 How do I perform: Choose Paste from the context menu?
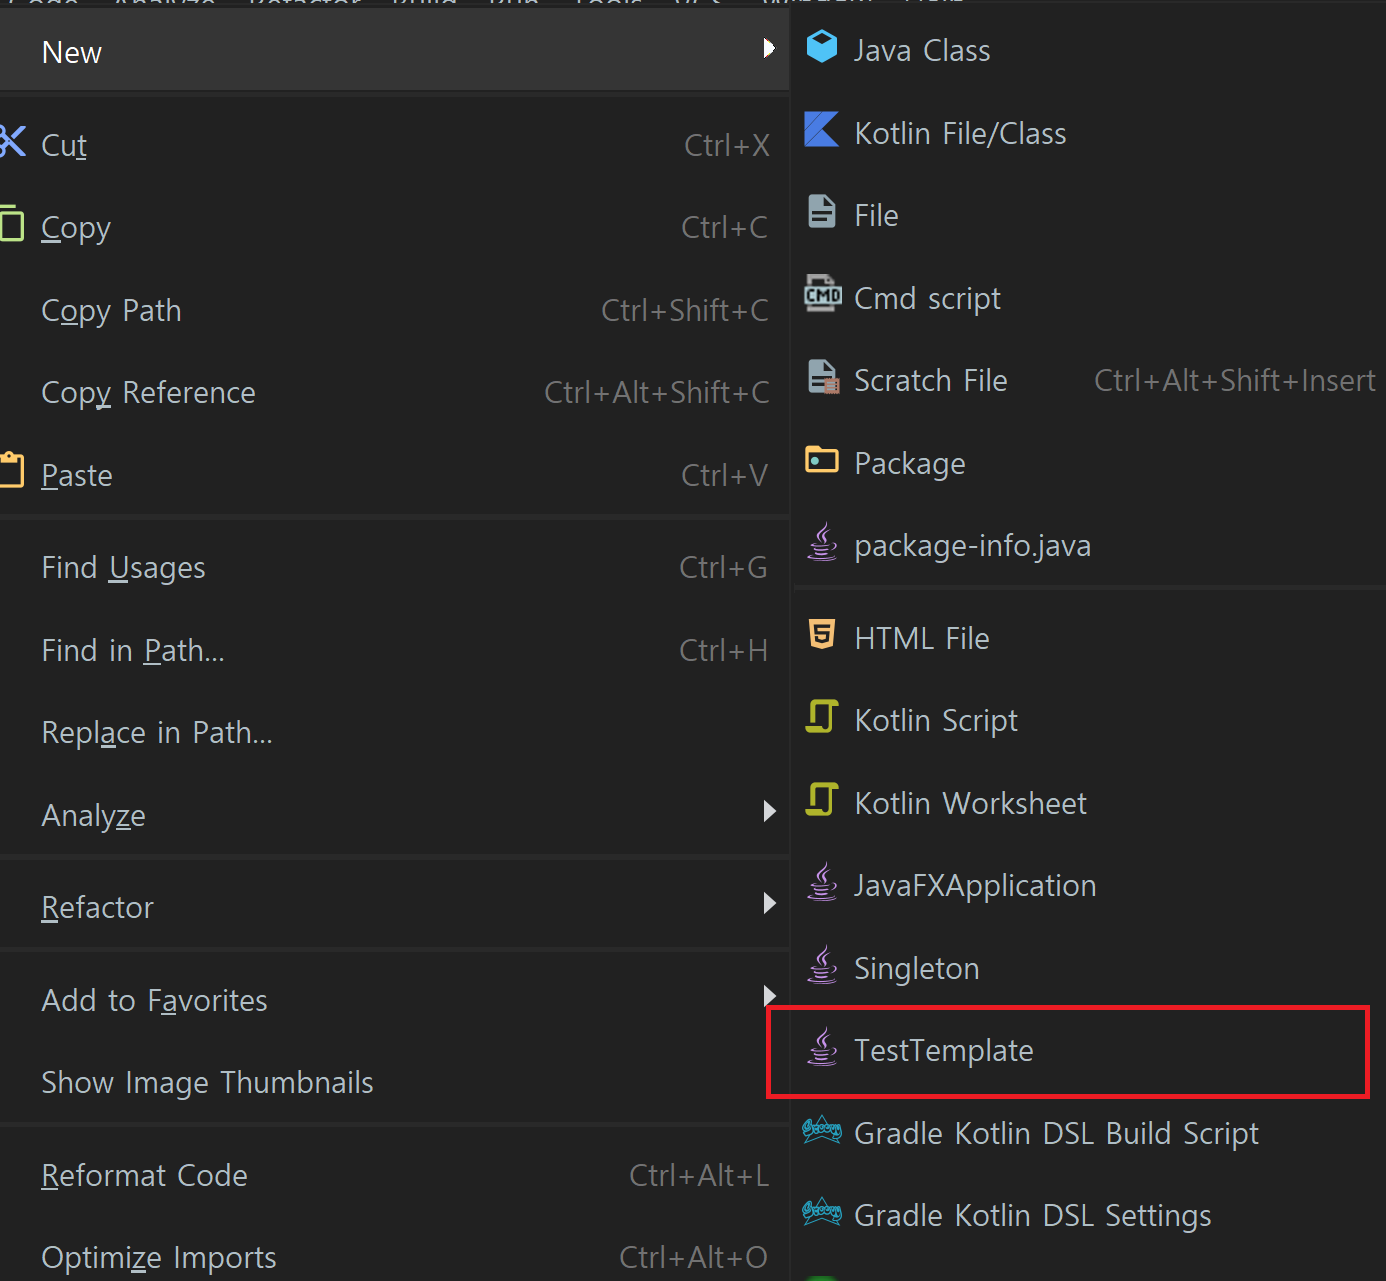pos(394,475)
